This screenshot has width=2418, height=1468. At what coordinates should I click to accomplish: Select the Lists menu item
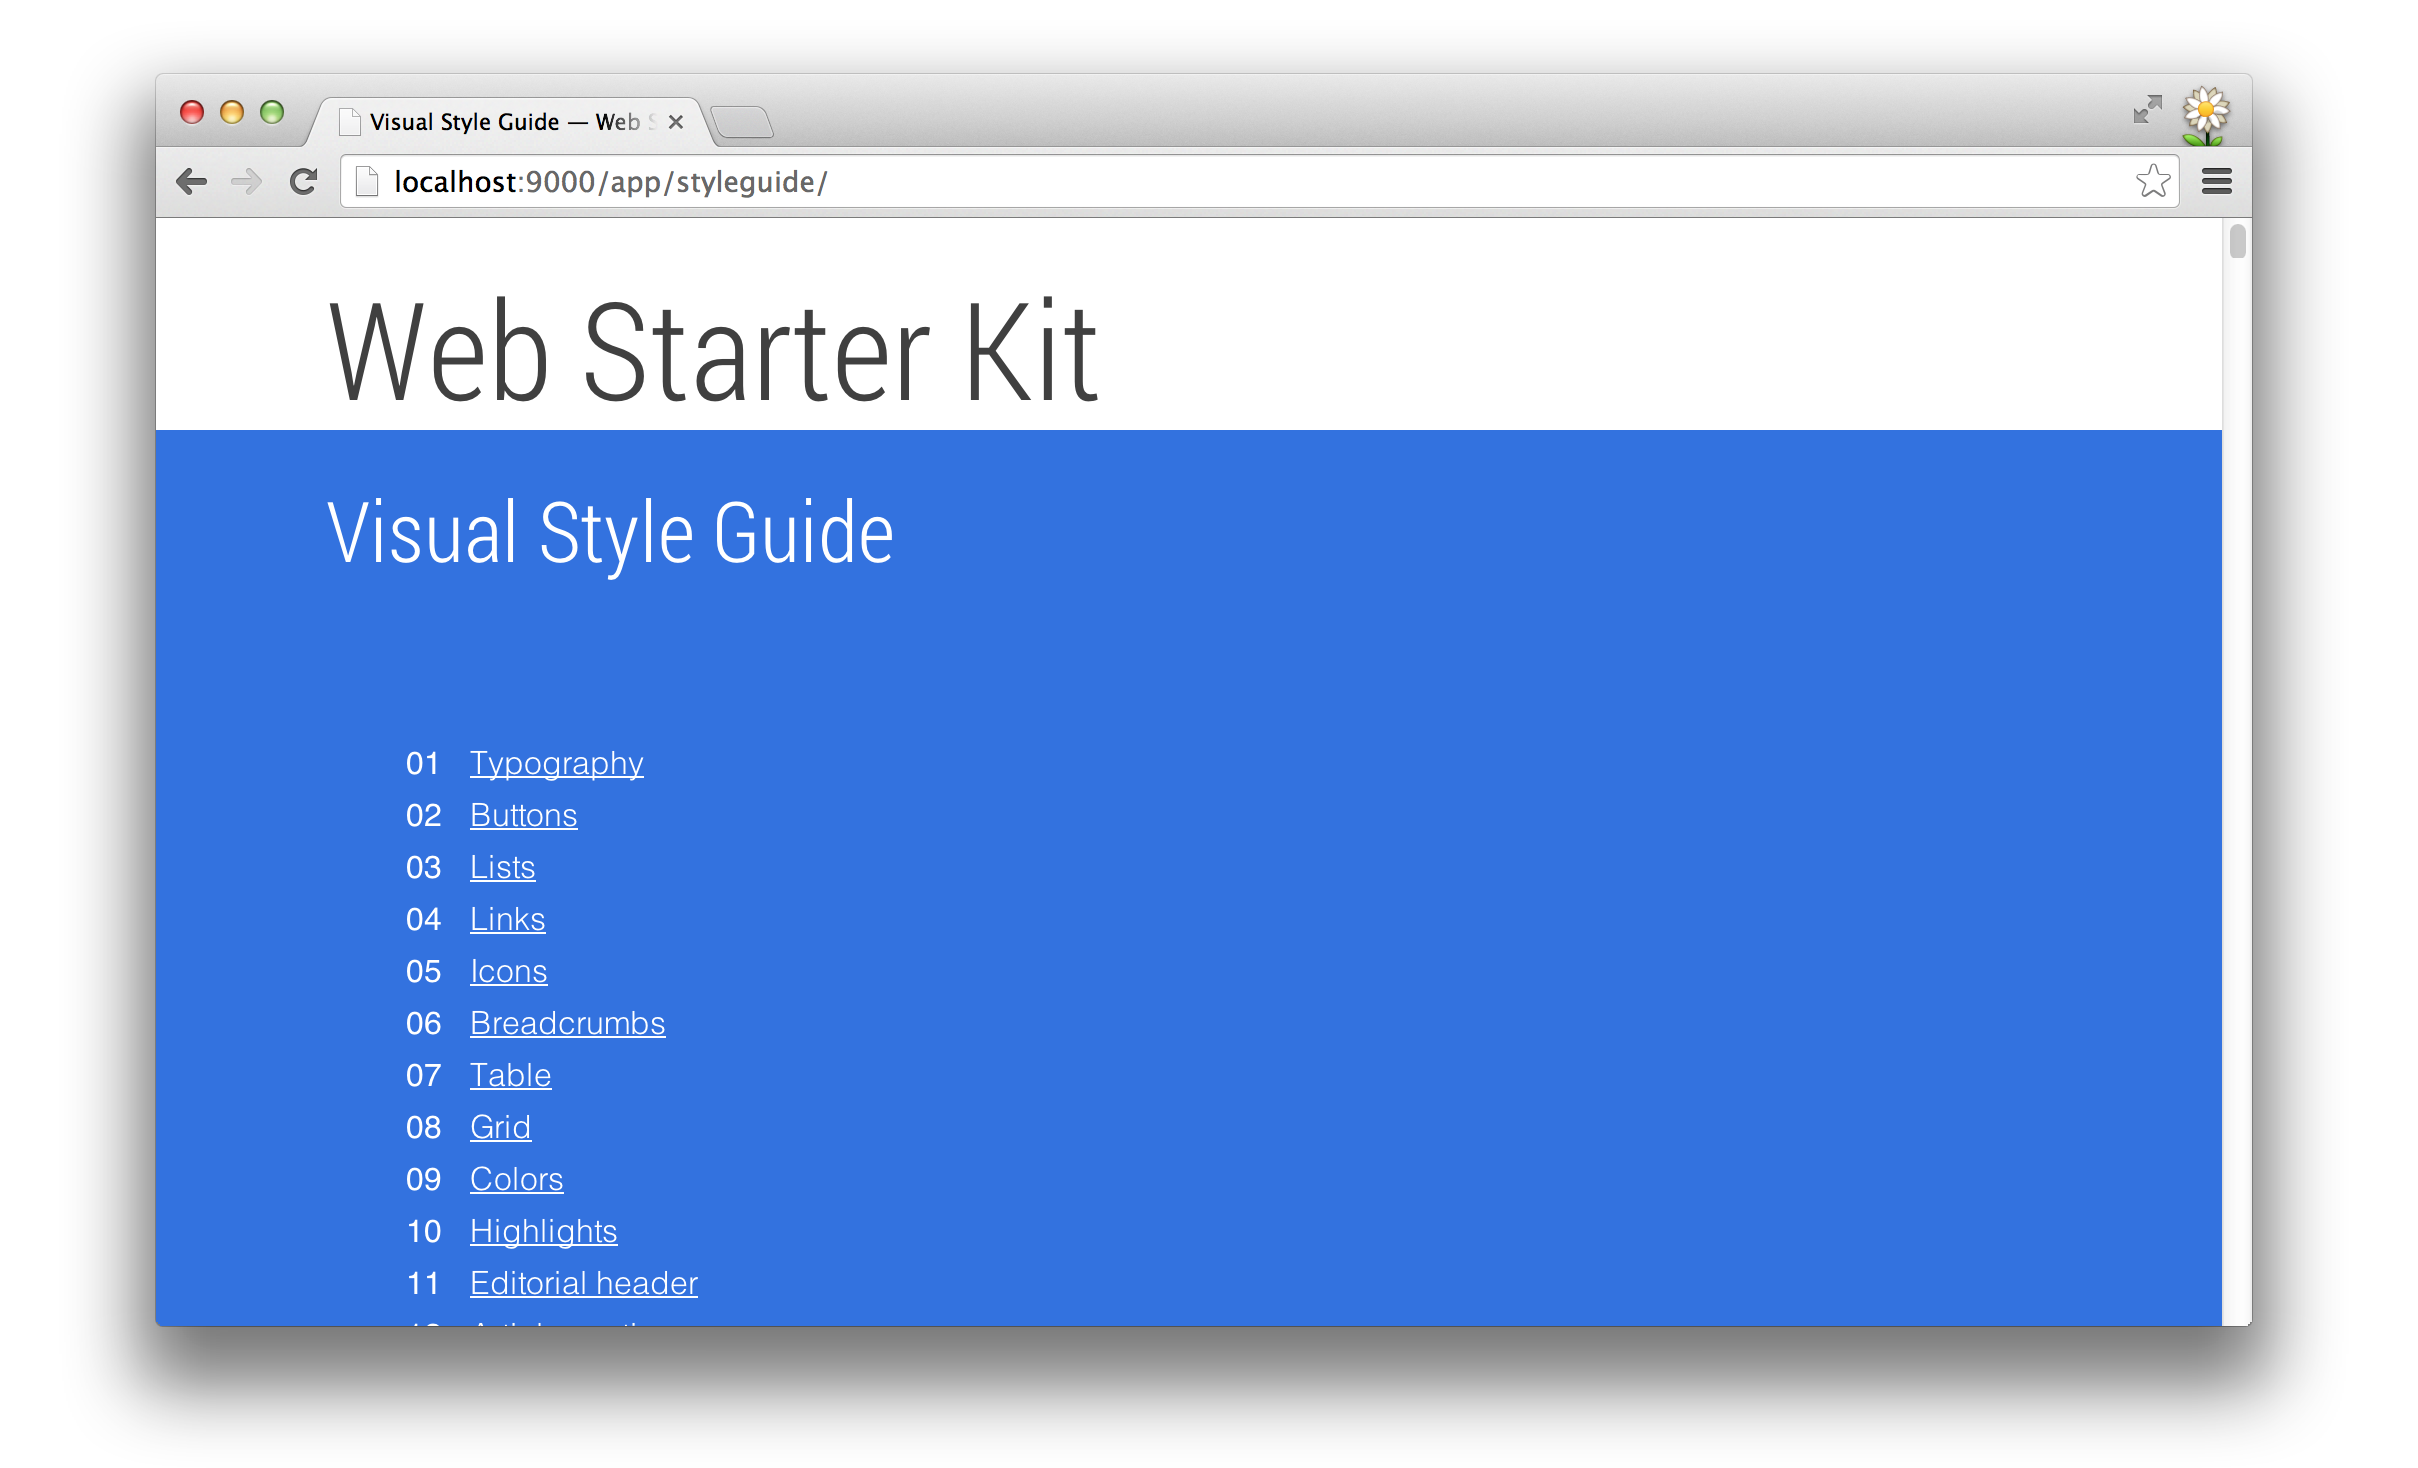(x=501, y=865)
